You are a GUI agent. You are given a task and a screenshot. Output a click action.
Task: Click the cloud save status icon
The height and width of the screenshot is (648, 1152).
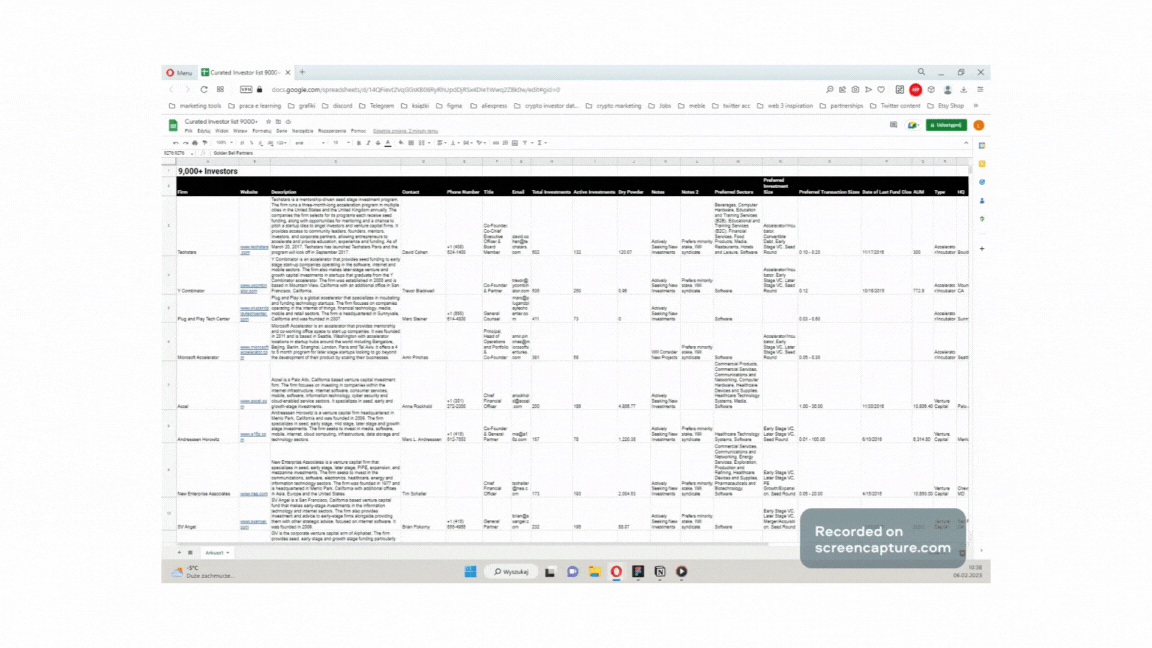click(x=288, y=121)
